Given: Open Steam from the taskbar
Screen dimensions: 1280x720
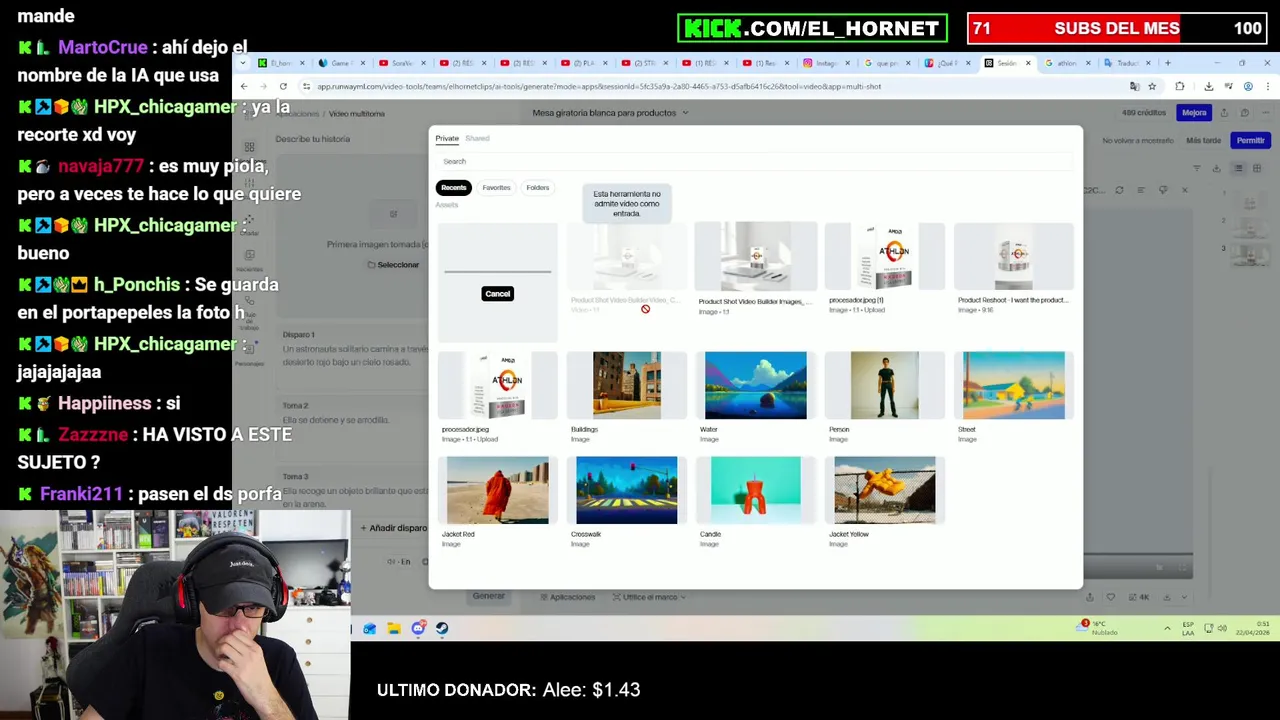Looking at the screenshot, I should coord(442,628).
